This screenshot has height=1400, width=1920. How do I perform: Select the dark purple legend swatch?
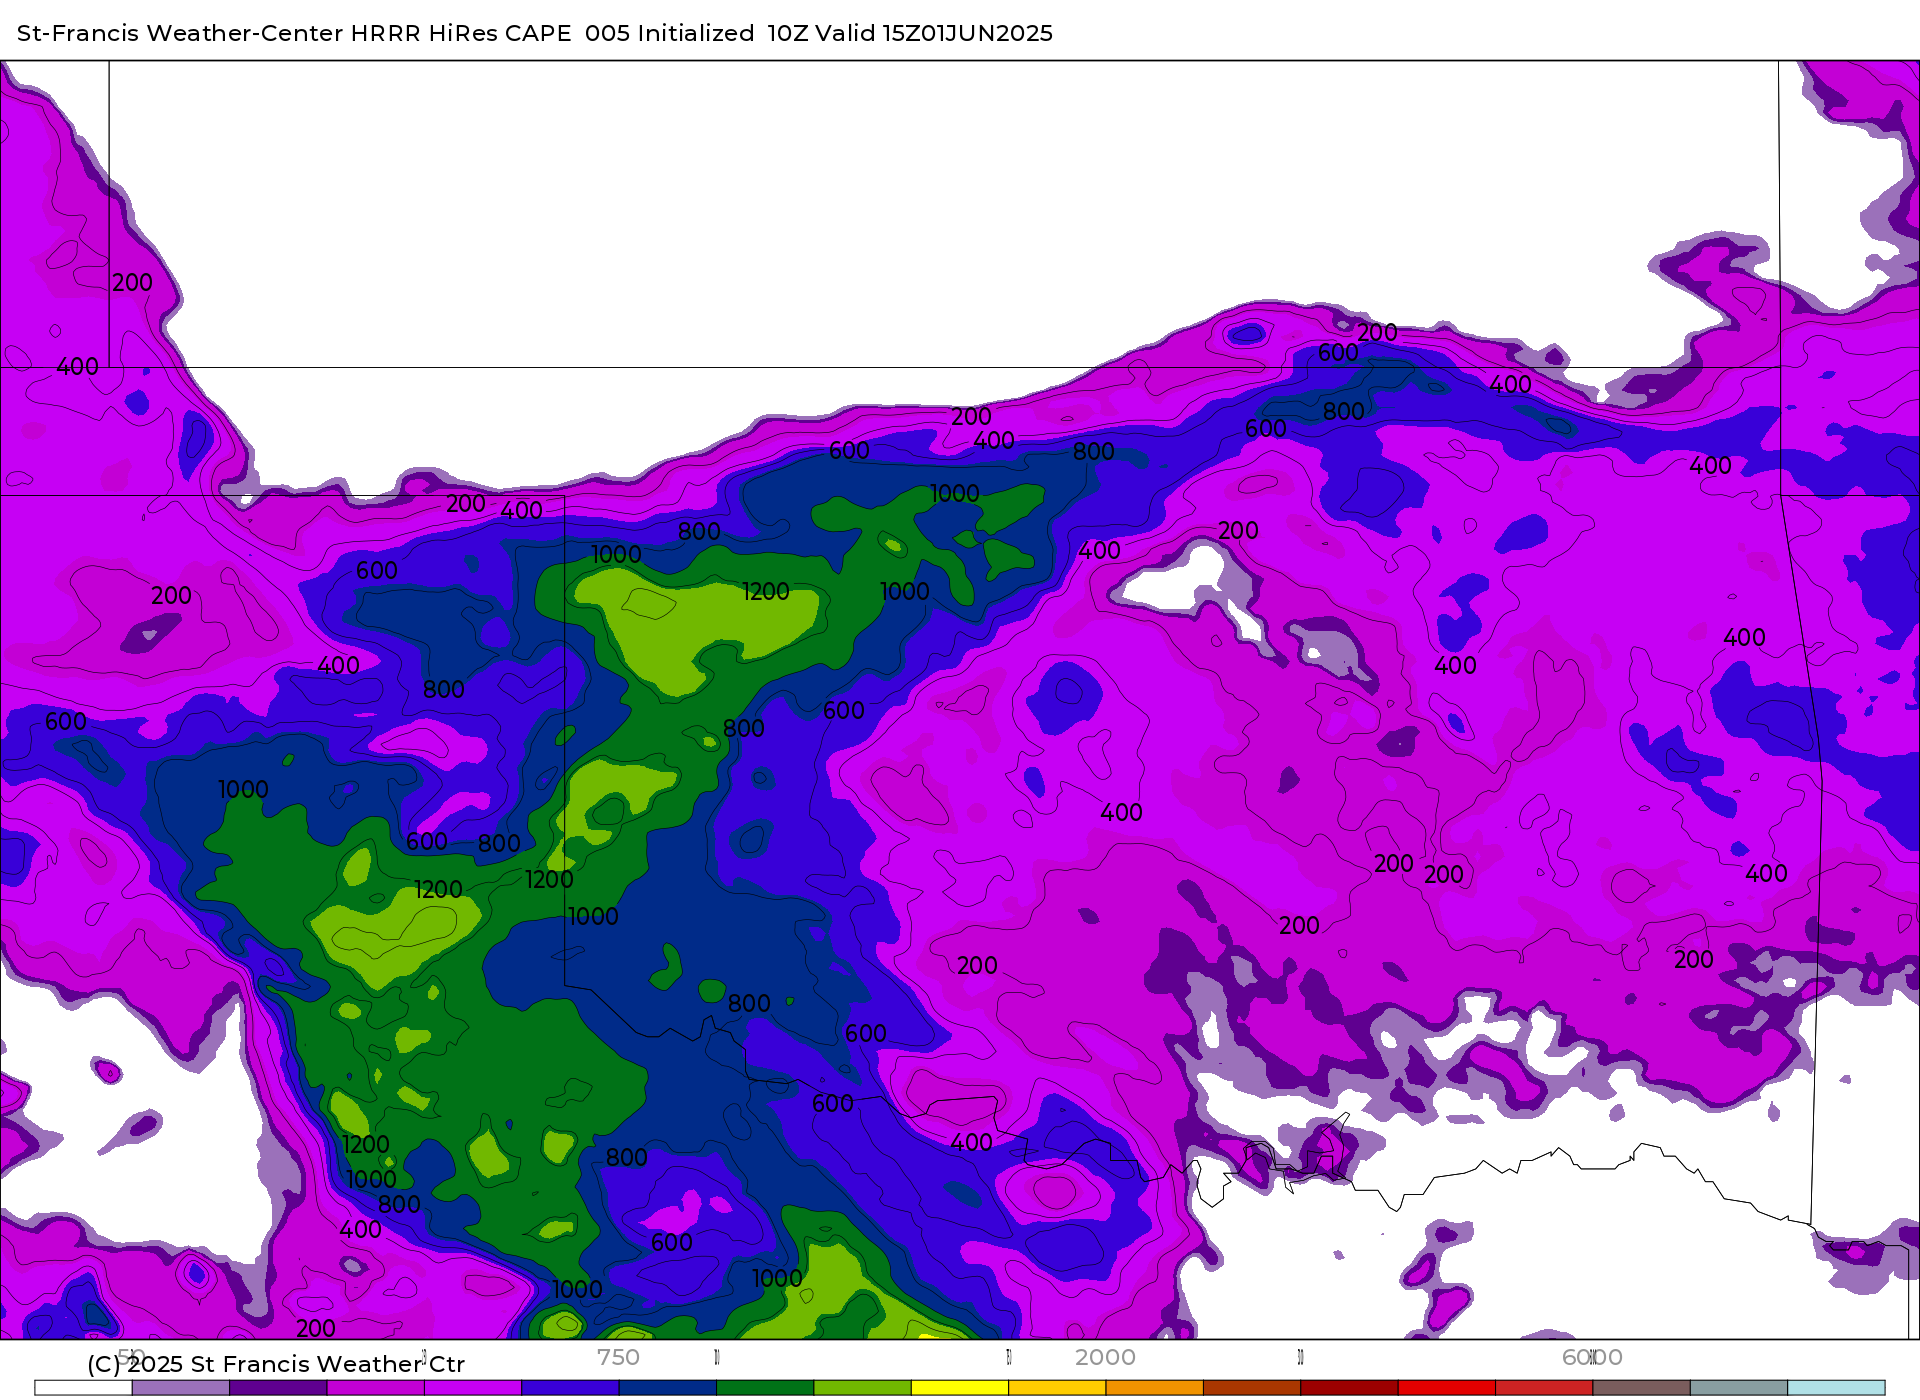pyautogui.click(x=278, y=1388)
